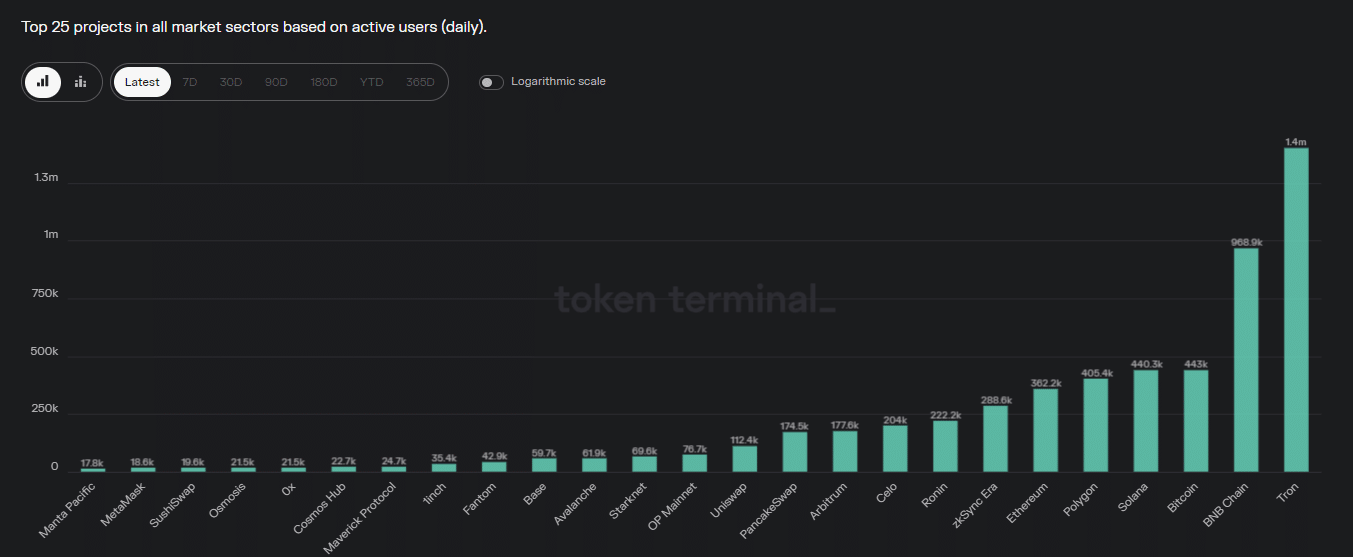Click the Tron bar in the chart
The height and width of the screenshot is (557, 1353).
[1296, 310]
